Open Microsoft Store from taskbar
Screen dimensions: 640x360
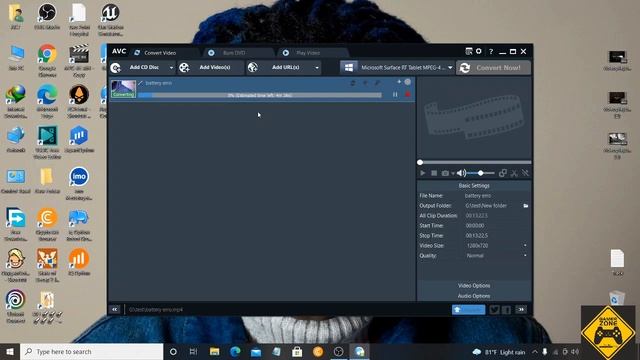(297, 351)
